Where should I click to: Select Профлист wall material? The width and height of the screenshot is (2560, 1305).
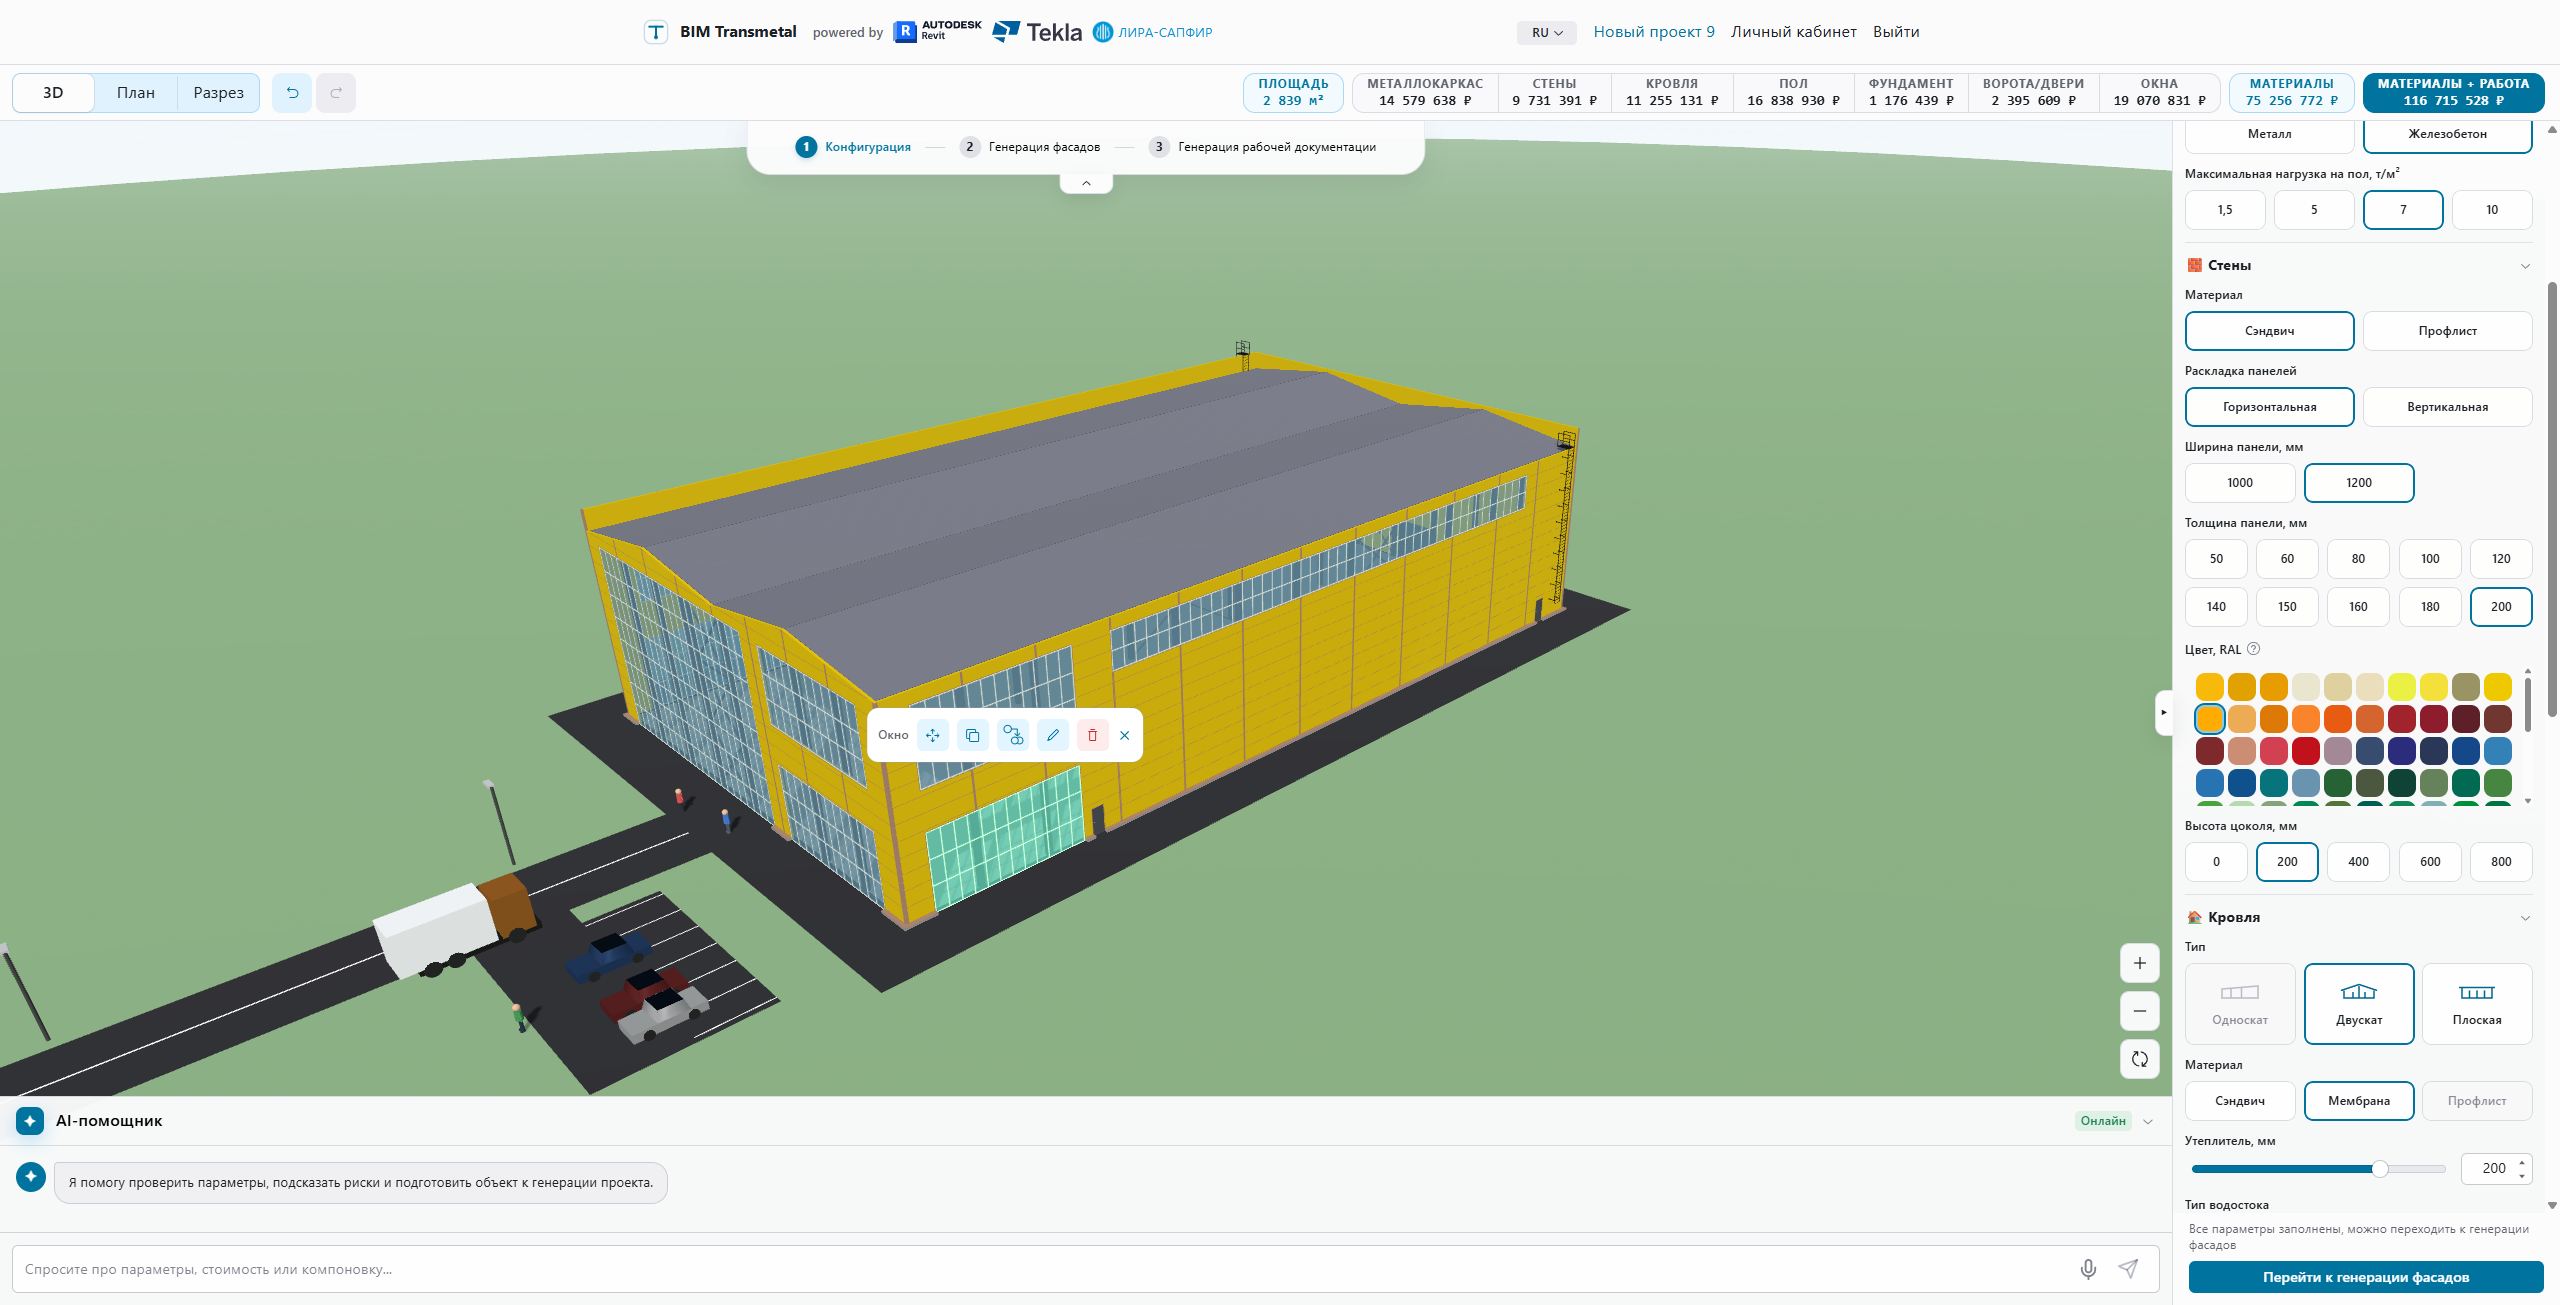point(2447,331)
